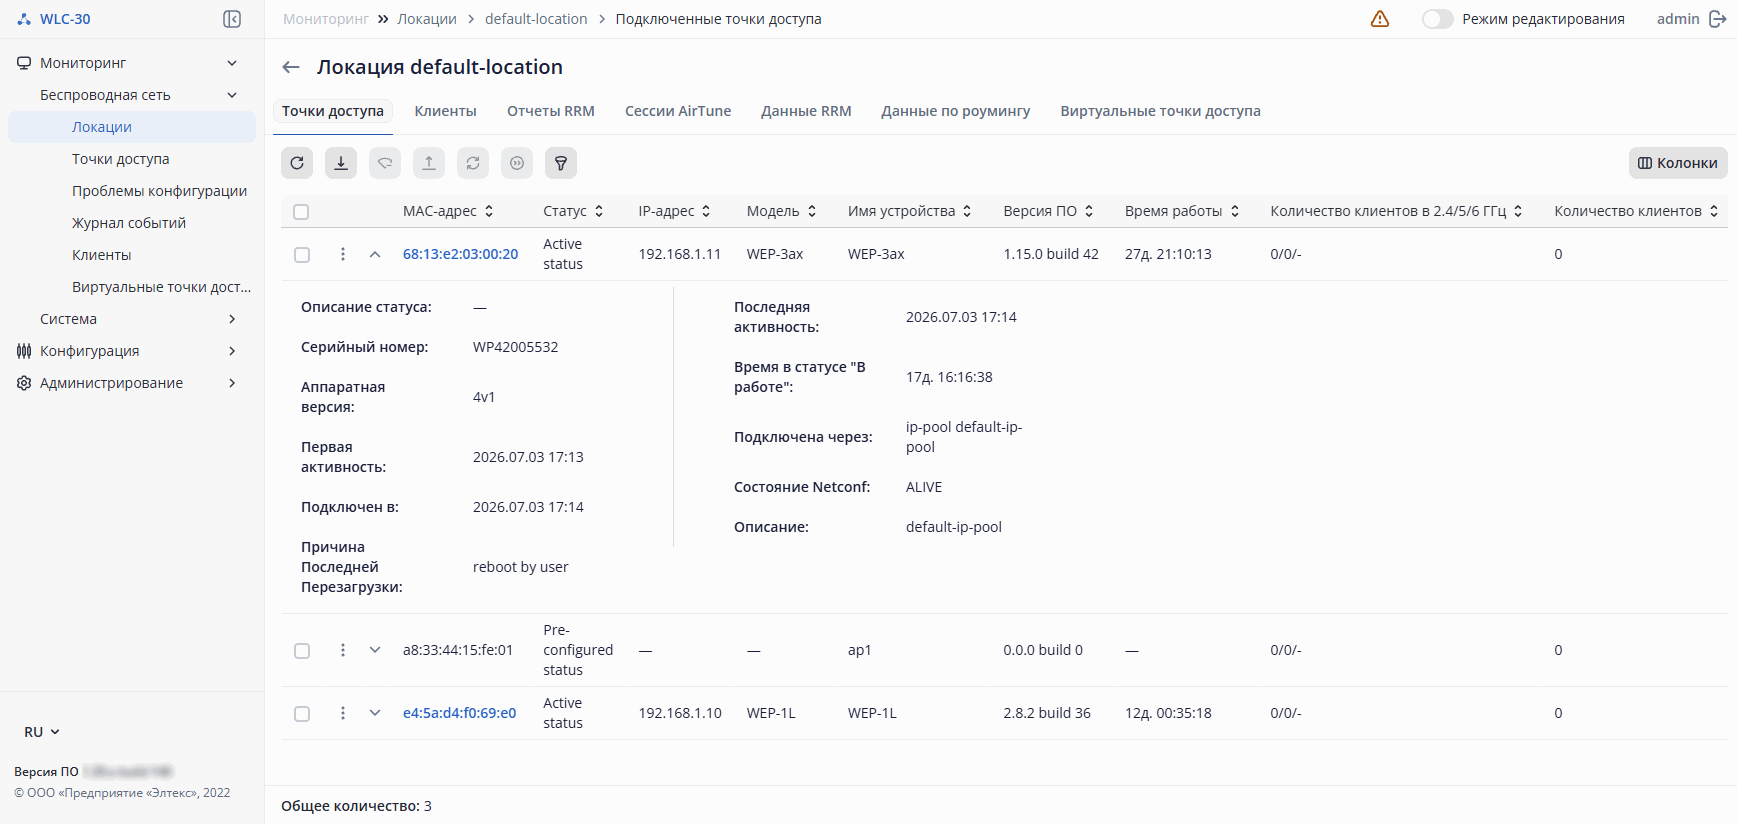The image size is (1737, 824).
Task: Click the Колонки button
Action: tap(1678, 163)
